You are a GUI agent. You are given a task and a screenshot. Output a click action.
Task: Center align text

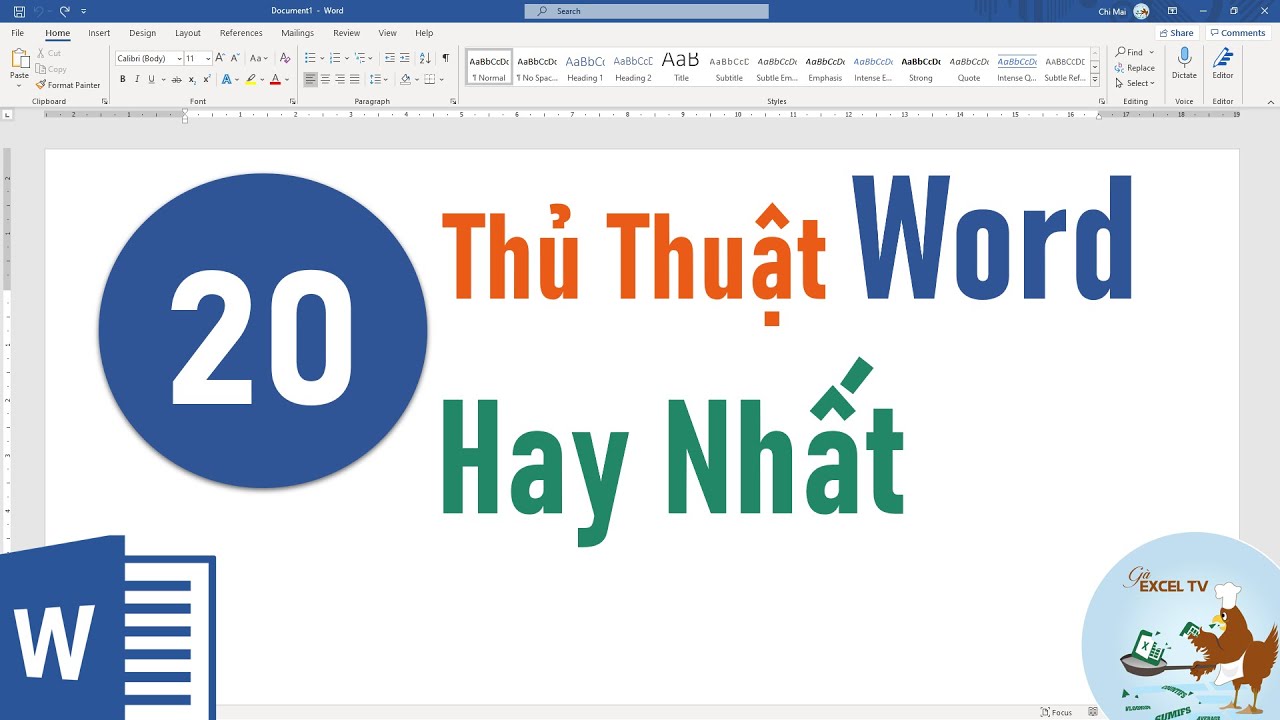coord(325,79)
